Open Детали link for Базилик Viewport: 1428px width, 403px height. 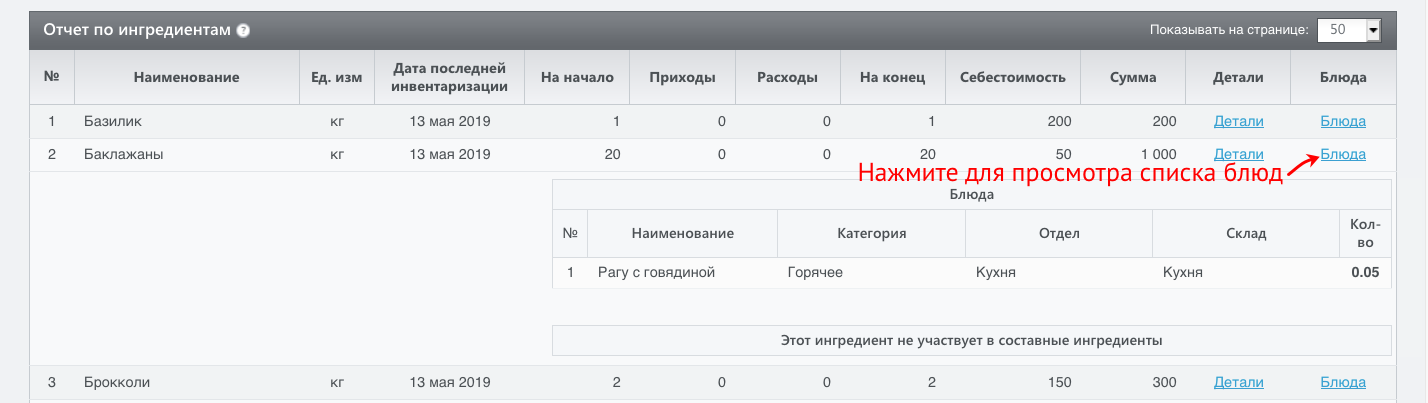pos(1238,122)
